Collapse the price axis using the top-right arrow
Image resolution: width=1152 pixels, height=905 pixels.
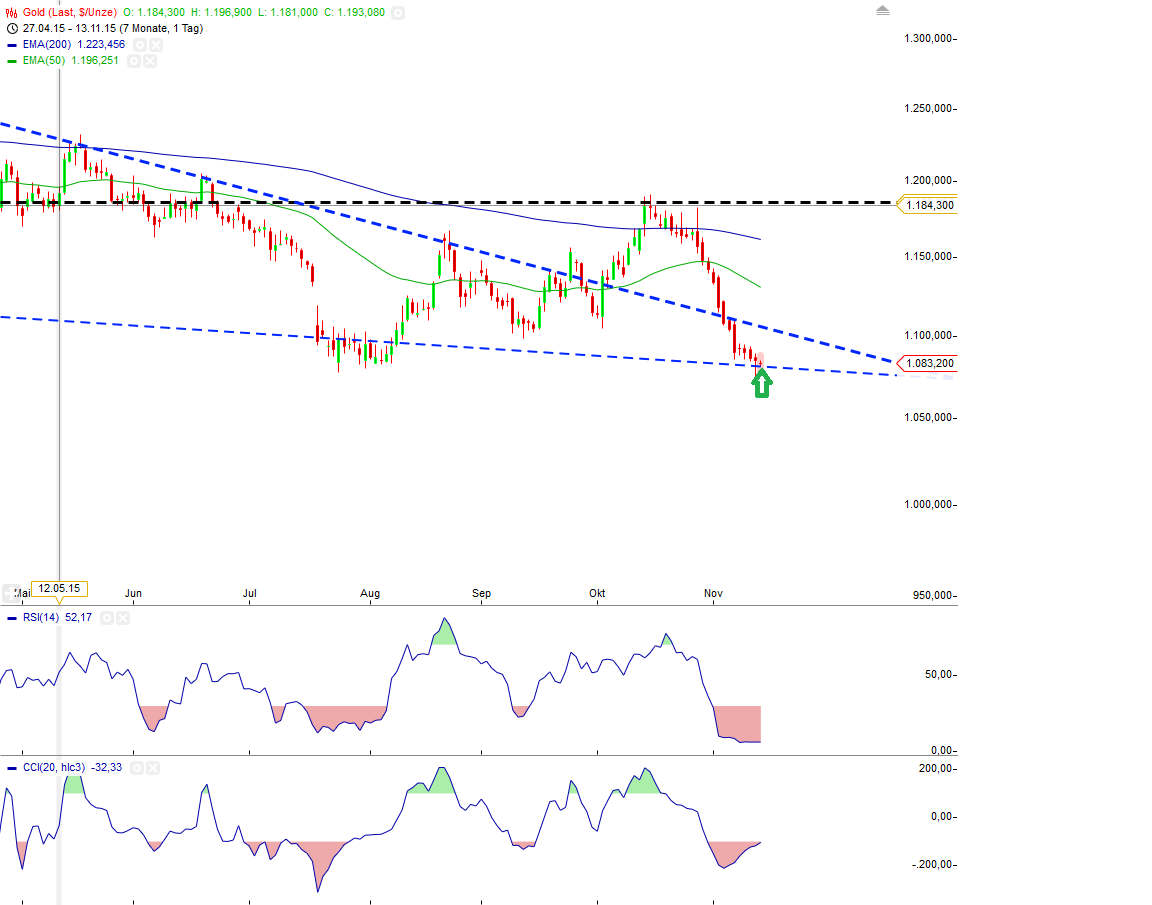883,9
